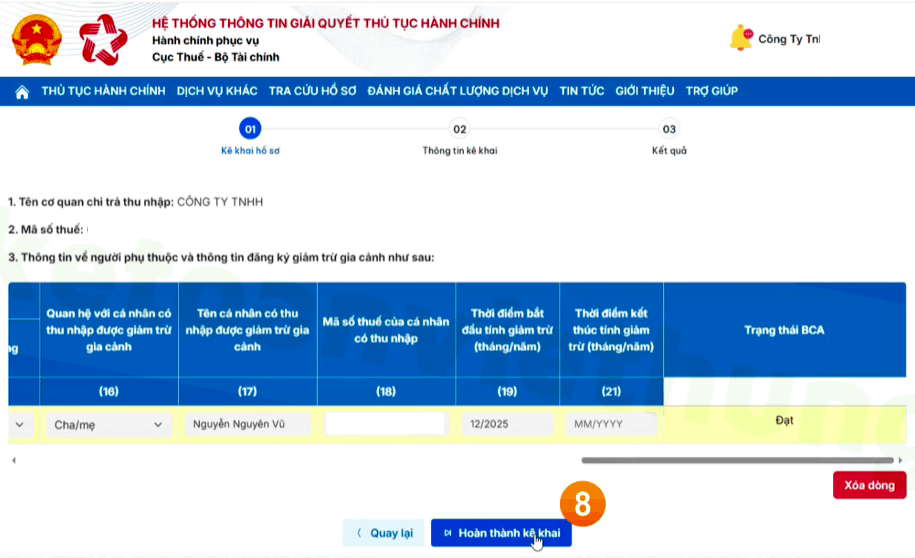Click column header number (21)
Image resolution: width=915 pixels, height=558 pixels.
tap(611, 392)
